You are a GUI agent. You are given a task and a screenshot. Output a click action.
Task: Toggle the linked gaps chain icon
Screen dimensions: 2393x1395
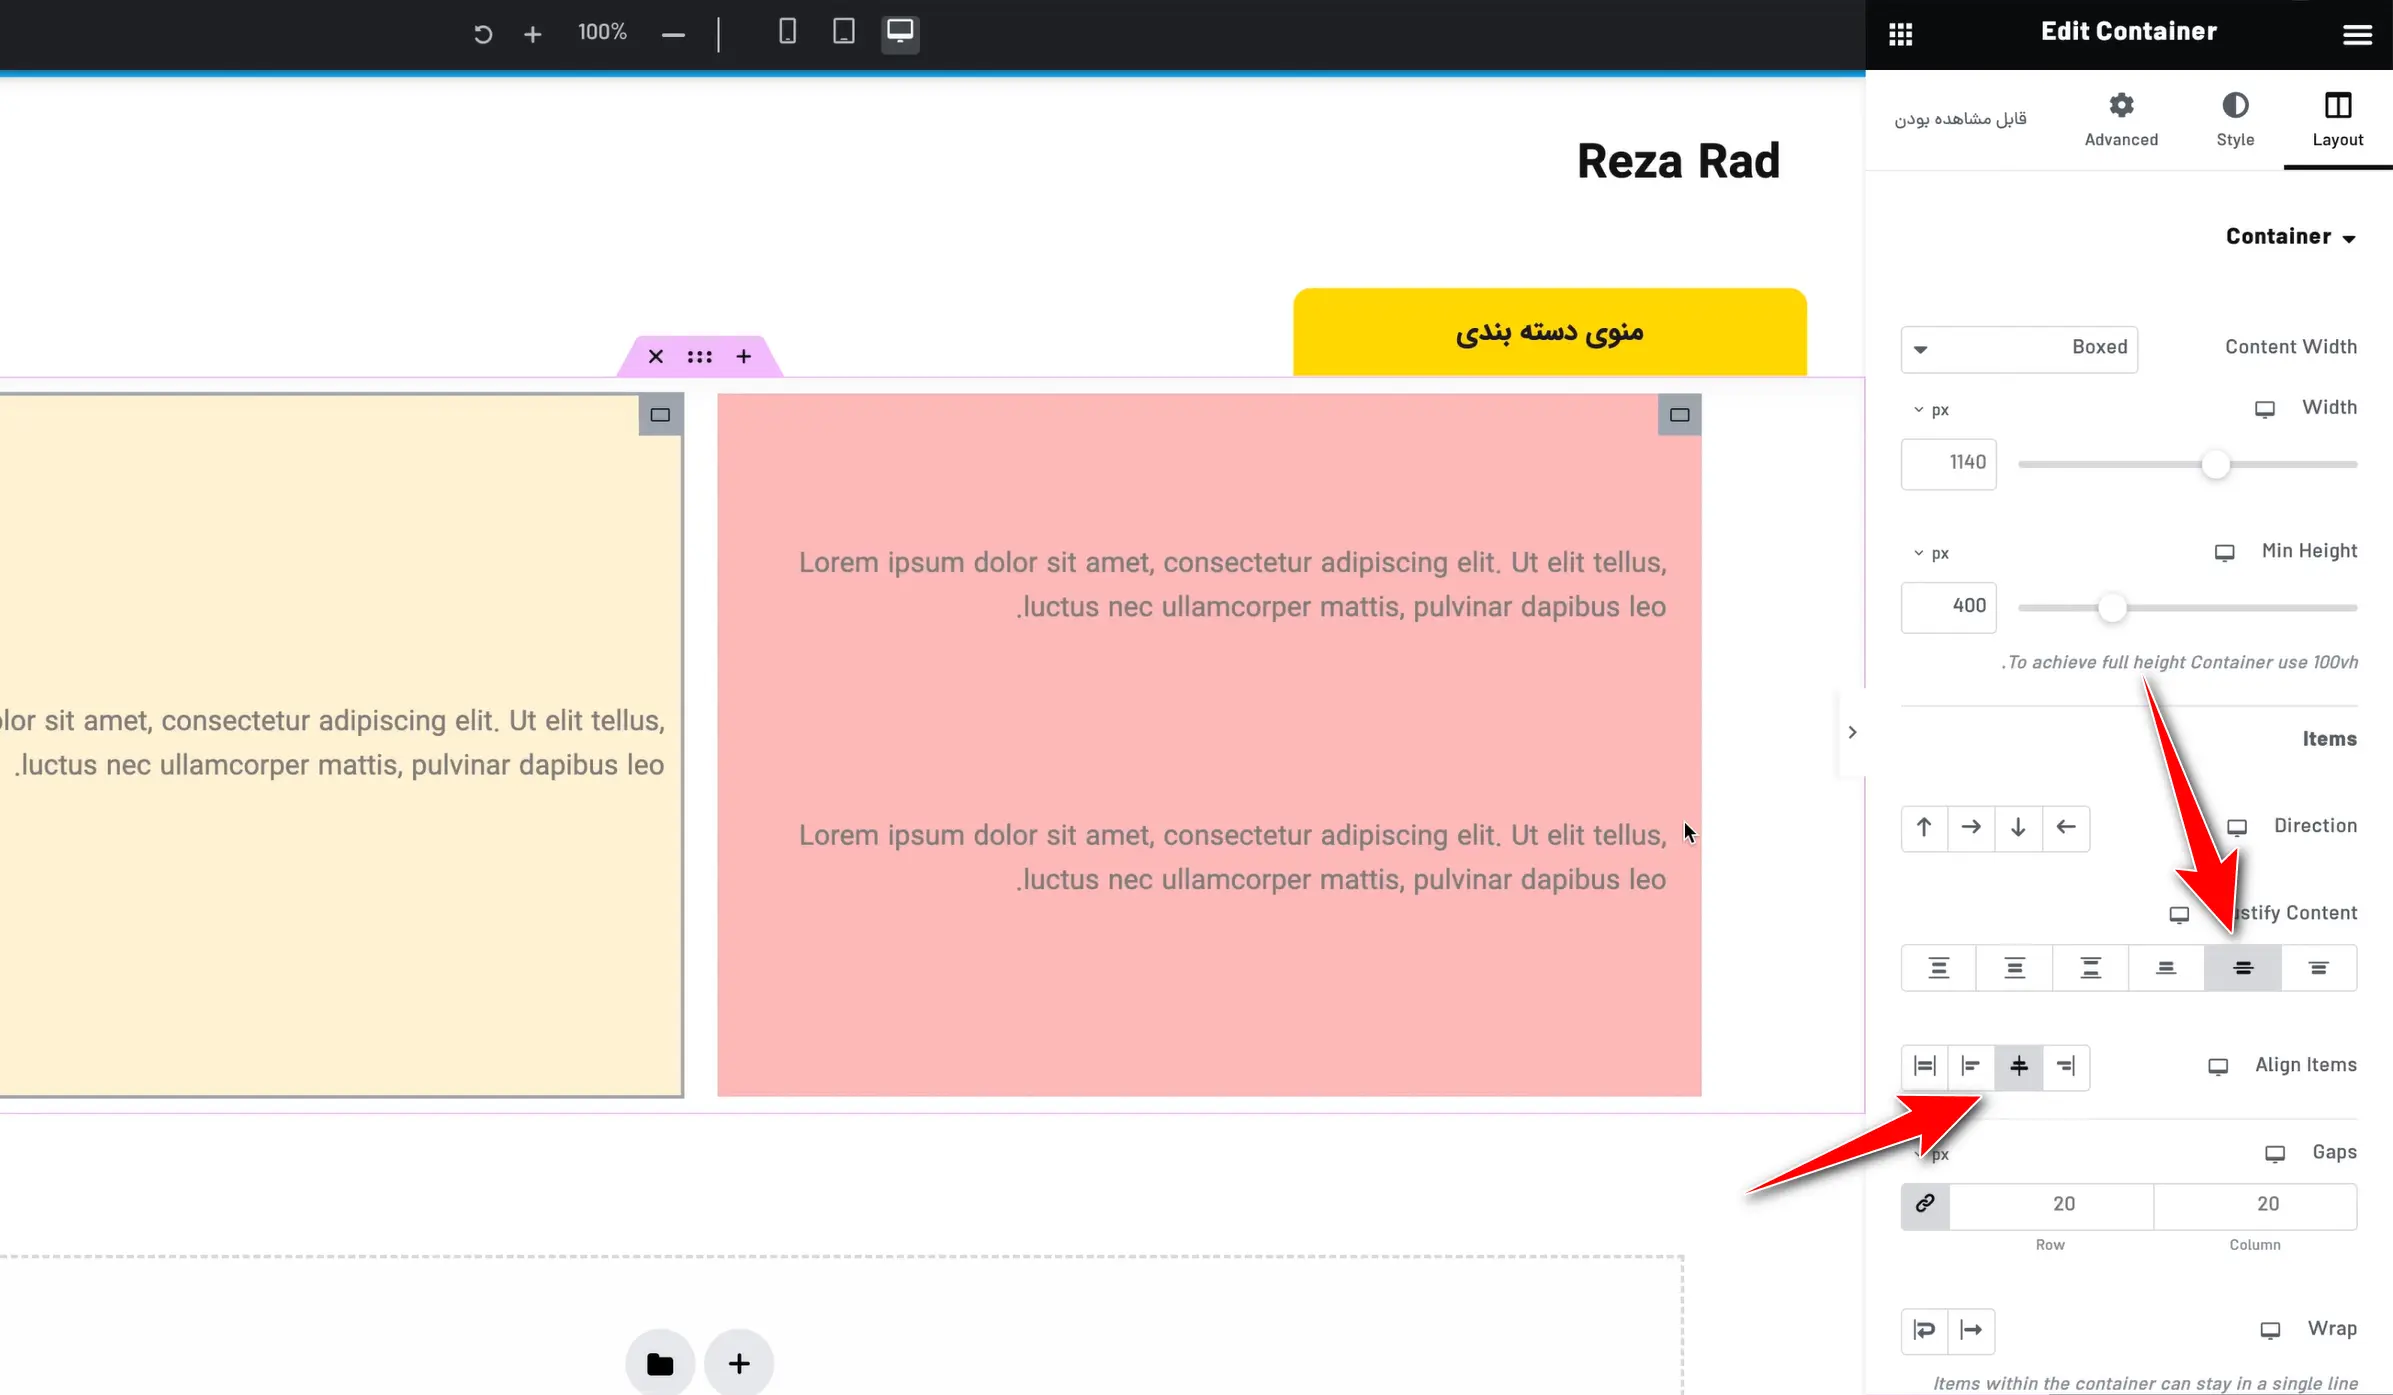[x=1925, y=1205]
